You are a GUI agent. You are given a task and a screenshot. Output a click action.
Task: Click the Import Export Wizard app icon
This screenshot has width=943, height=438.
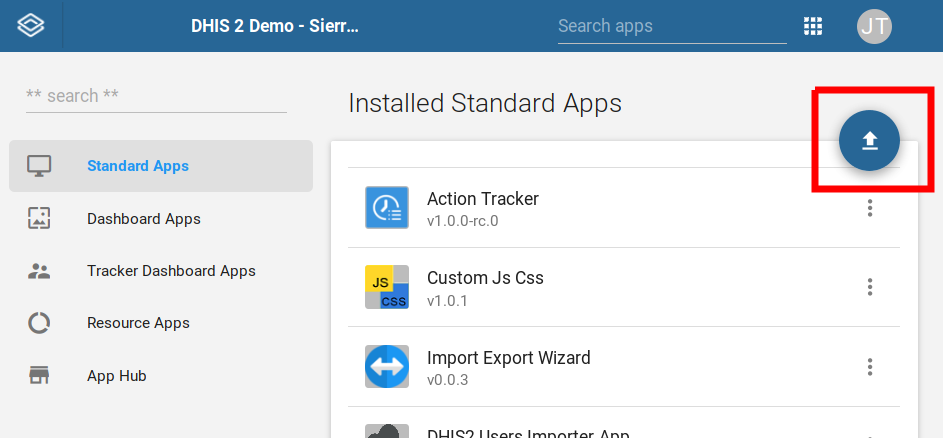[x=387, y=366]
